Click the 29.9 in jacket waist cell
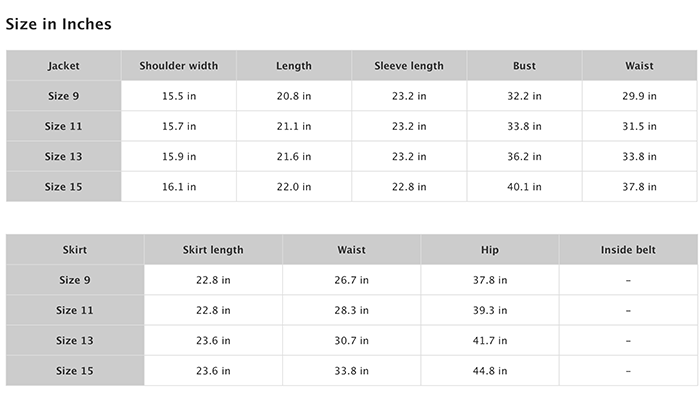Image resolution: width=700 pixels, height=400 pixels. (639, 96)
